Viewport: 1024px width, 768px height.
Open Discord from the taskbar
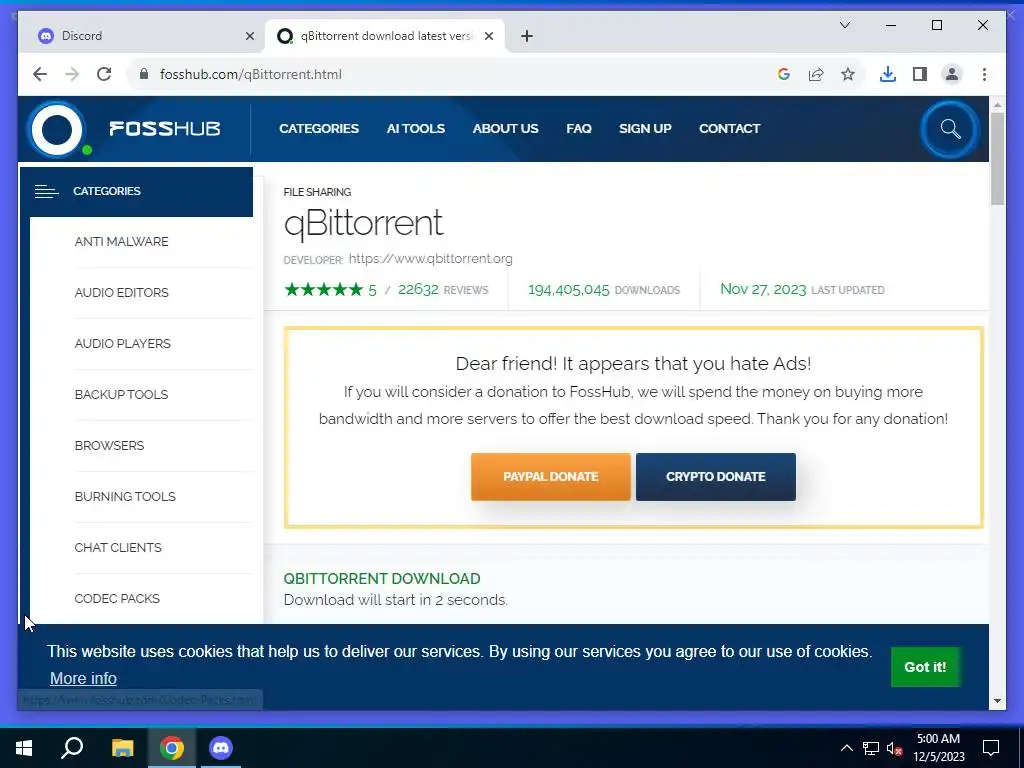click(221, 748)
